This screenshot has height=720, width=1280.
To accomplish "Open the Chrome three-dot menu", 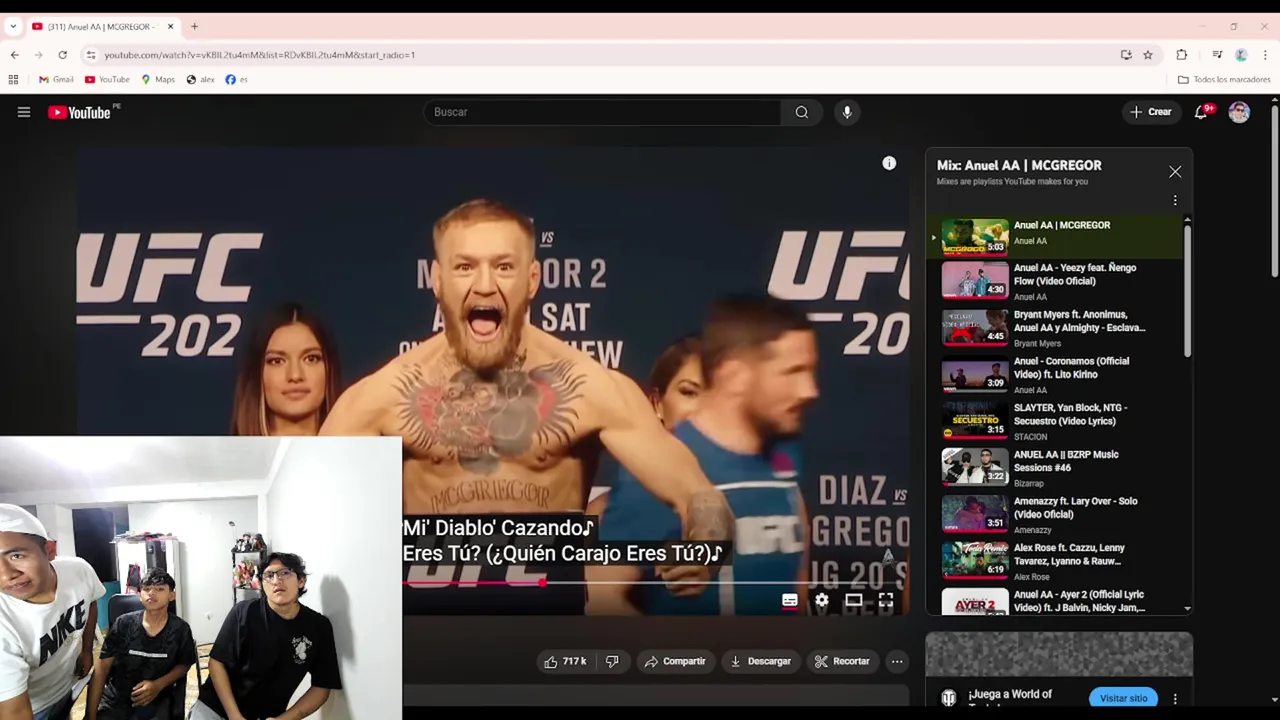I will [1265, 55].
